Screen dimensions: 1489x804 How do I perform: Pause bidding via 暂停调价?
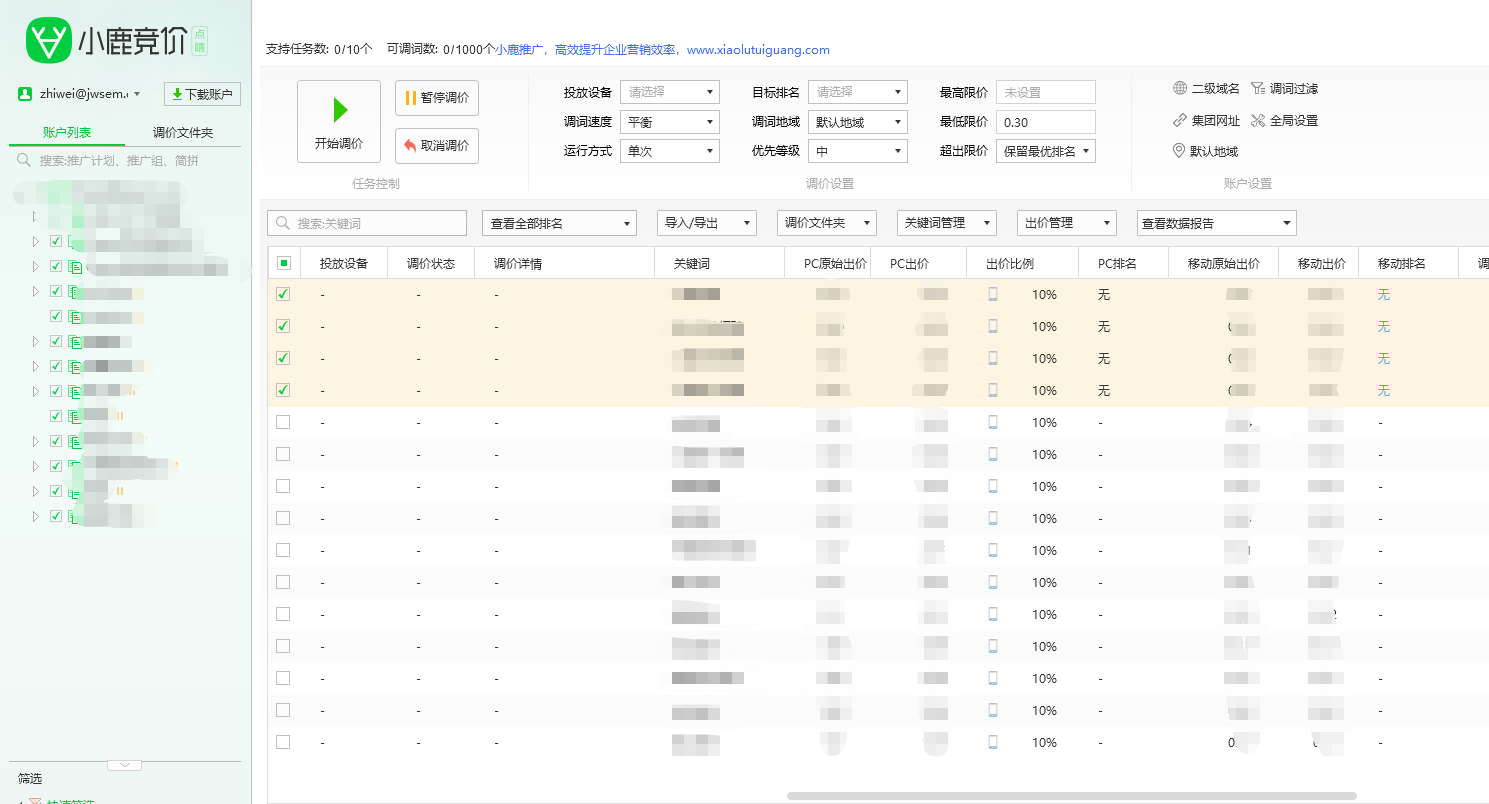[437, 98]
